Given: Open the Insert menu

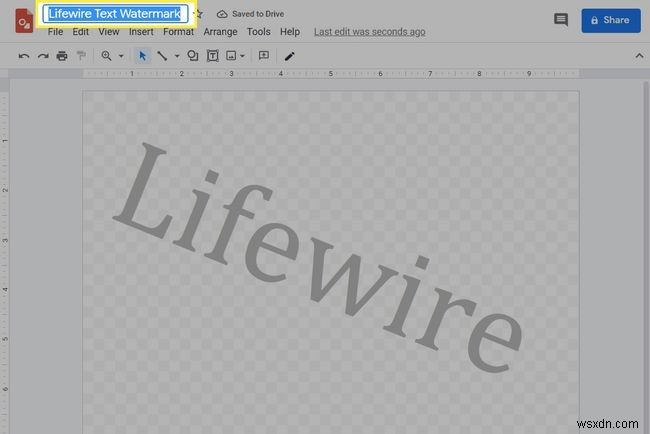Looking at the screenshot, I should point(141,32).
